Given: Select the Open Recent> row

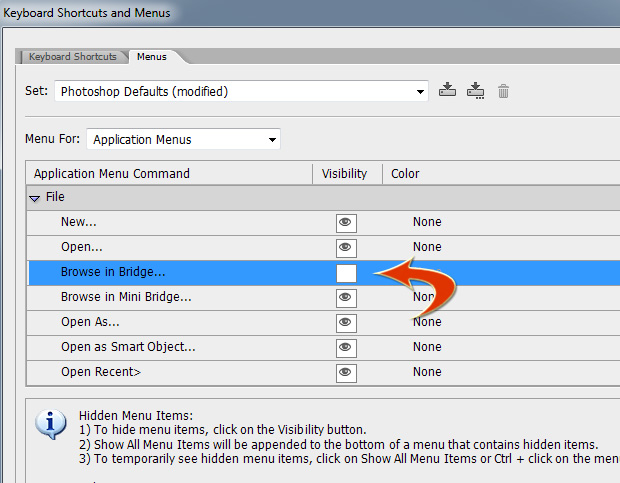Looking at the screenshot, I should click(323, 373).
